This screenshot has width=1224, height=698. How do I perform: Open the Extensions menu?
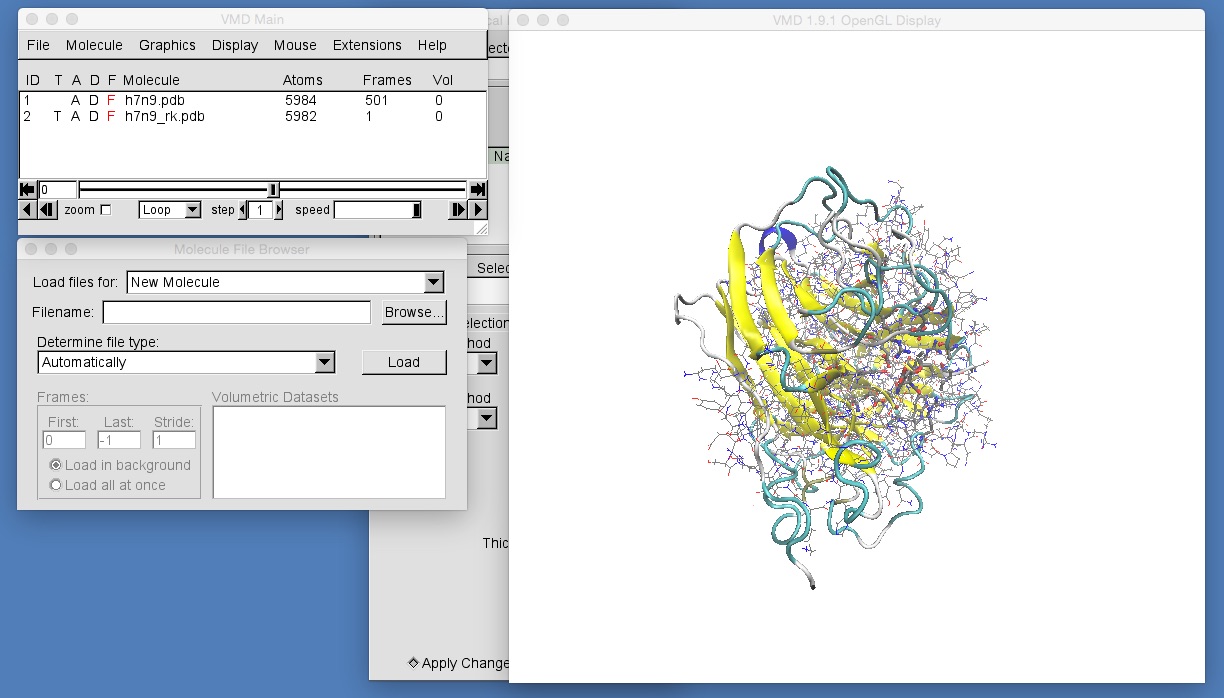366,45
